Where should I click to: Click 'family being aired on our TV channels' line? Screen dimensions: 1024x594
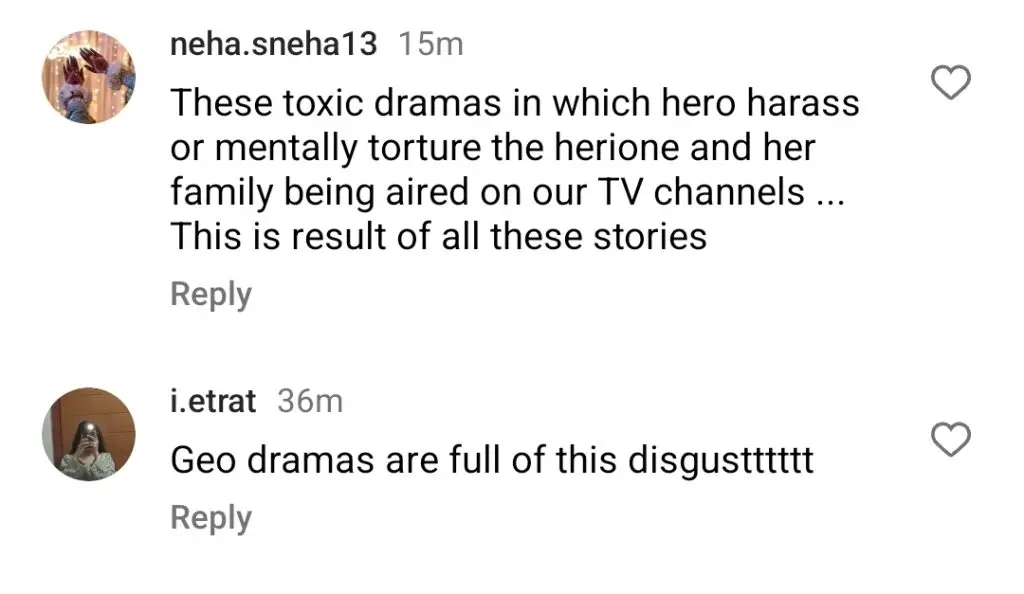pos(507,193)
